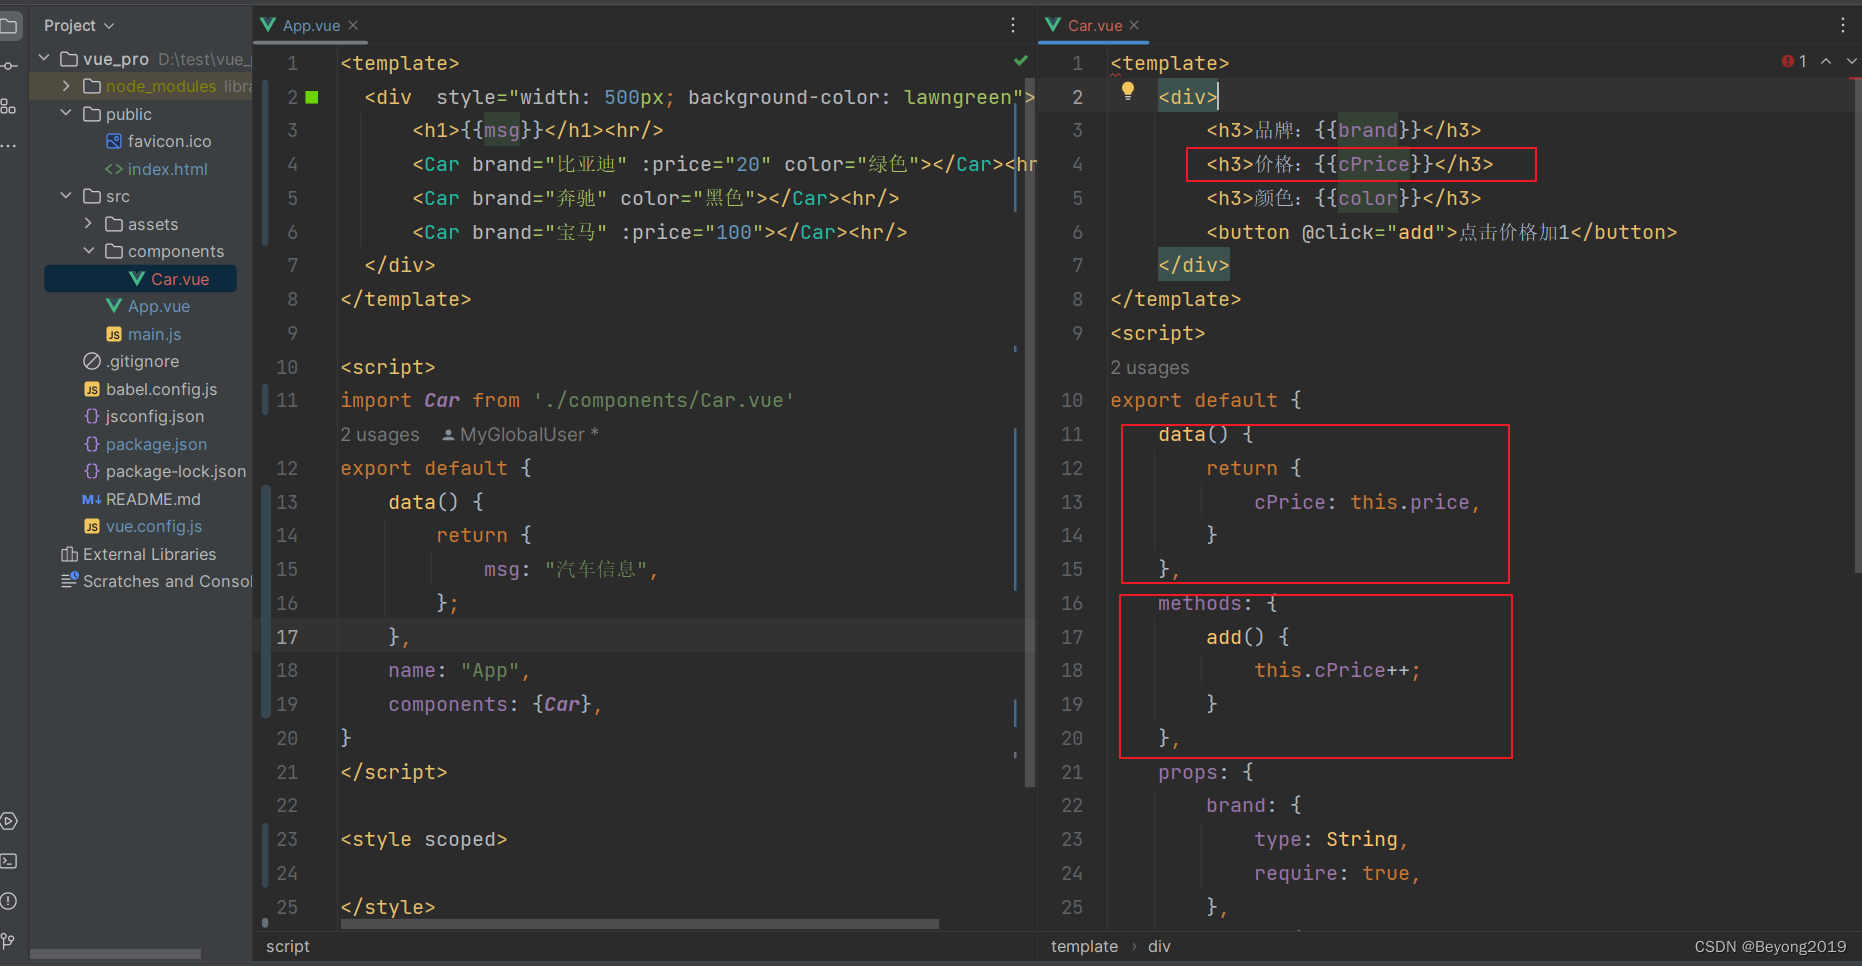Open the Services tool window icon

click(9, 821)
